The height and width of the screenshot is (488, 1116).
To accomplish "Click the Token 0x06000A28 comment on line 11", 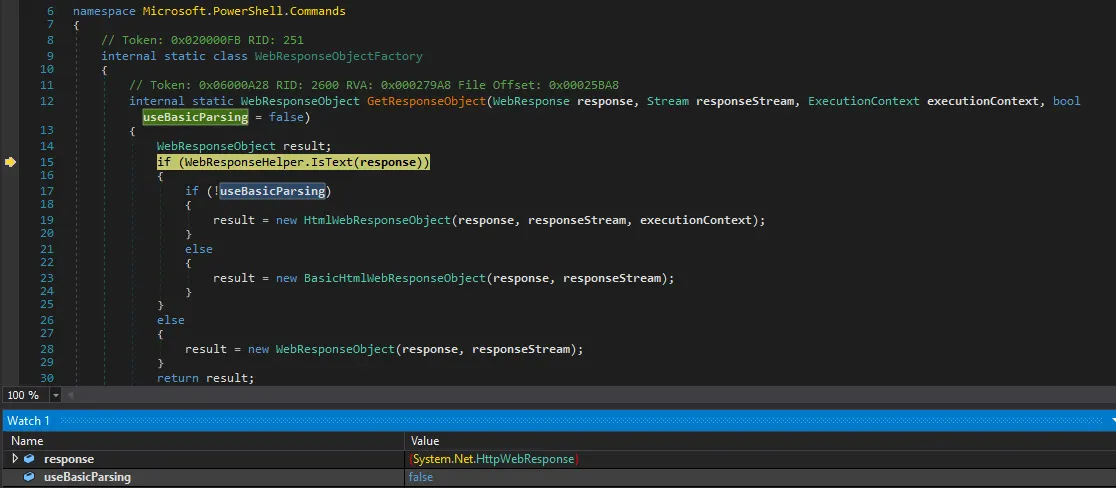I will (x=374, y=85).
